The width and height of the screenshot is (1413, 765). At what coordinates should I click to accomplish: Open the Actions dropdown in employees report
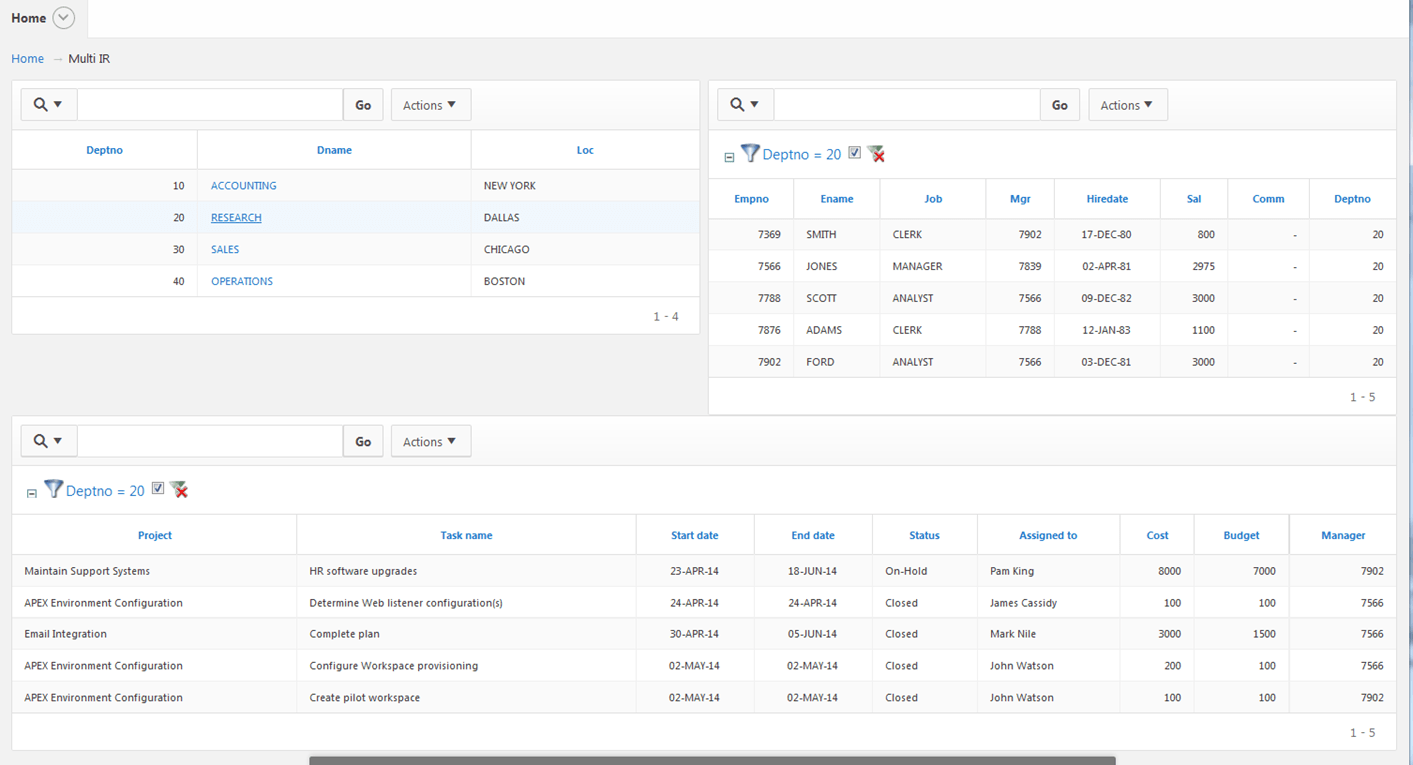tap(1128, 104)
